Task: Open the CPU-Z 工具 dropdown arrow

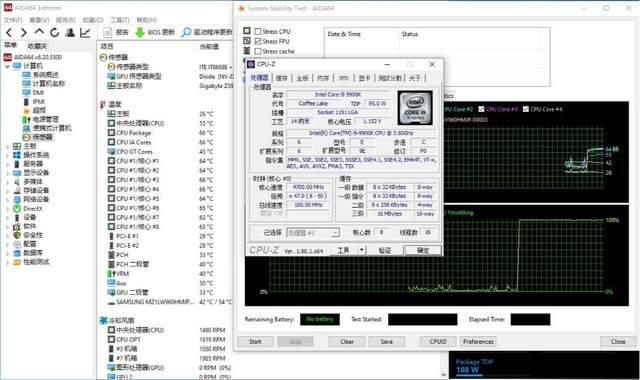Action: tap(362, 250)
